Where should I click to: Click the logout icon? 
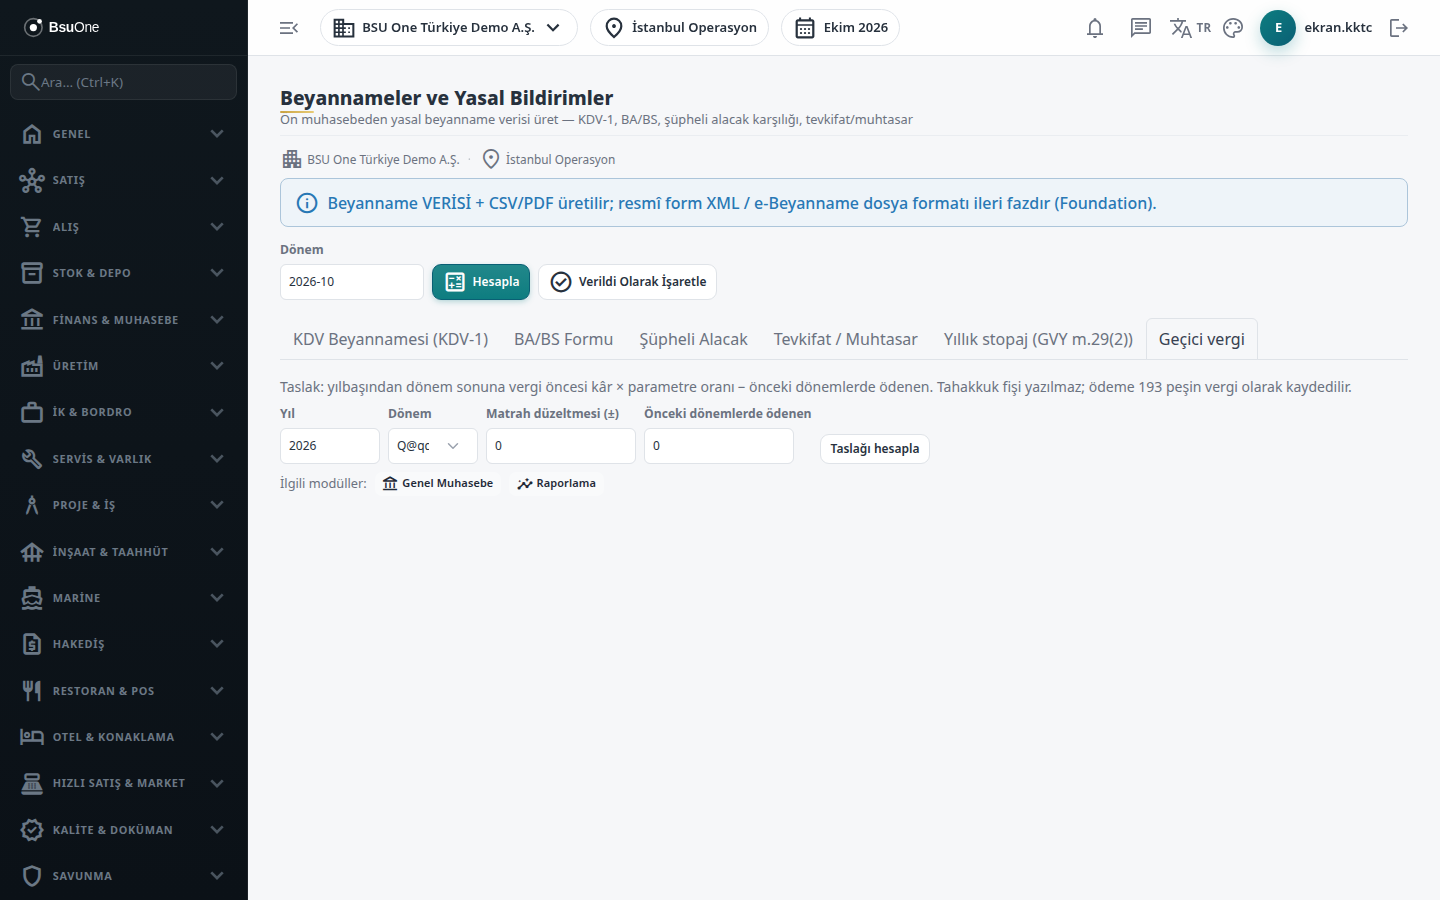pos(1399,28)
